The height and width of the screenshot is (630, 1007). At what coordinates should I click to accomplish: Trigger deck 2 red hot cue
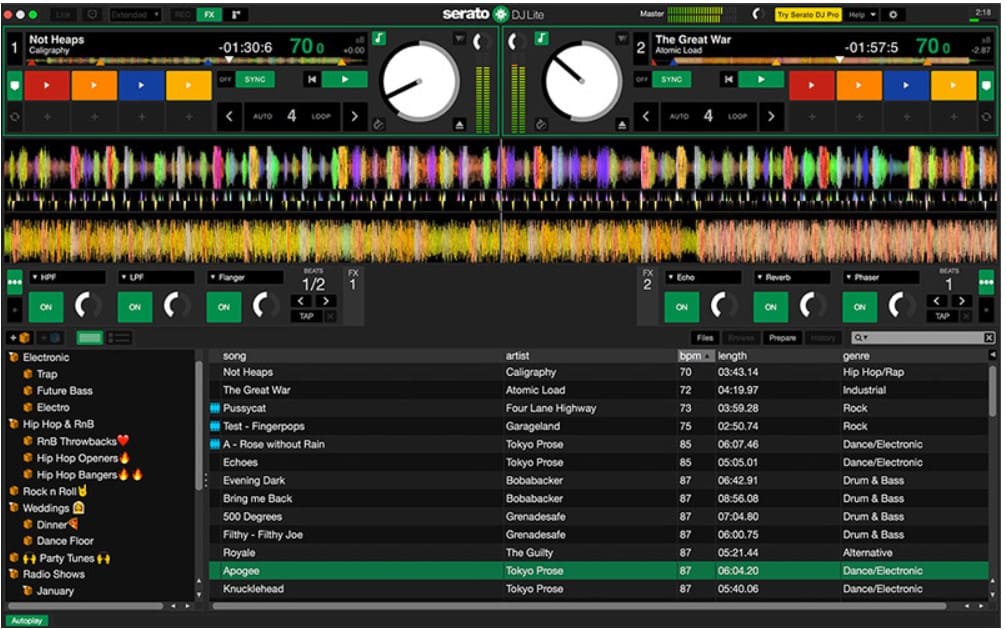(812, 85)
